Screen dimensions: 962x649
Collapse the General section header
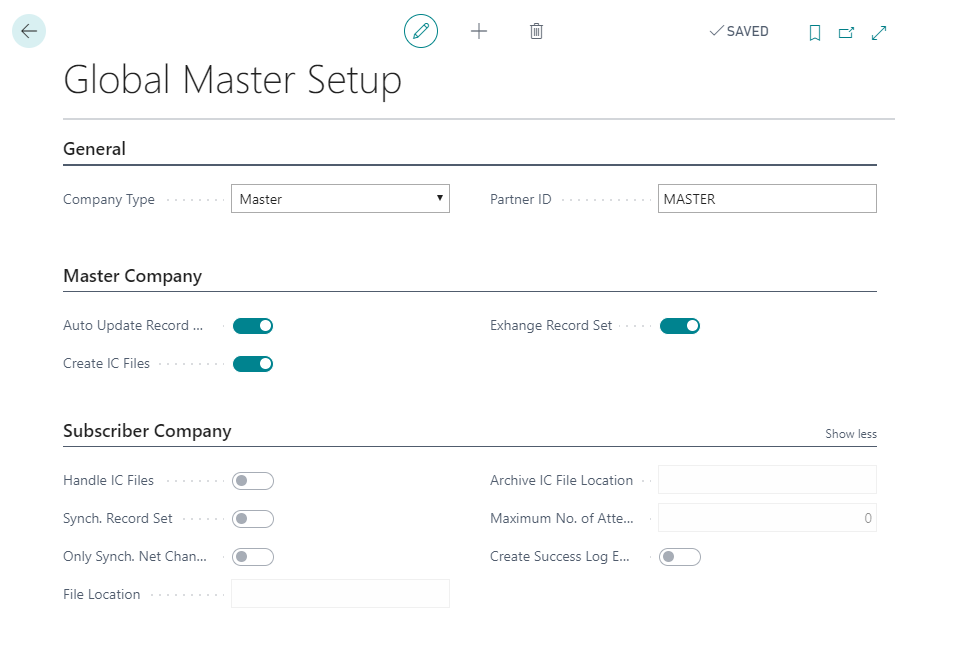[94, 149]
